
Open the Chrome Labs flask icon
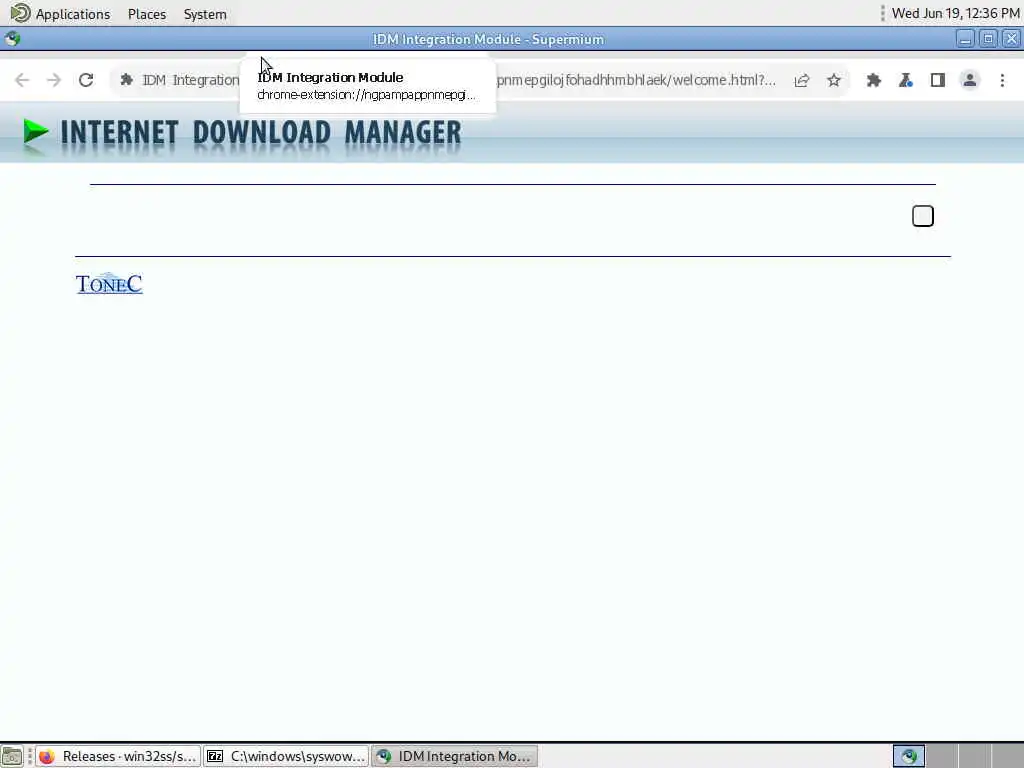[906, 80]
